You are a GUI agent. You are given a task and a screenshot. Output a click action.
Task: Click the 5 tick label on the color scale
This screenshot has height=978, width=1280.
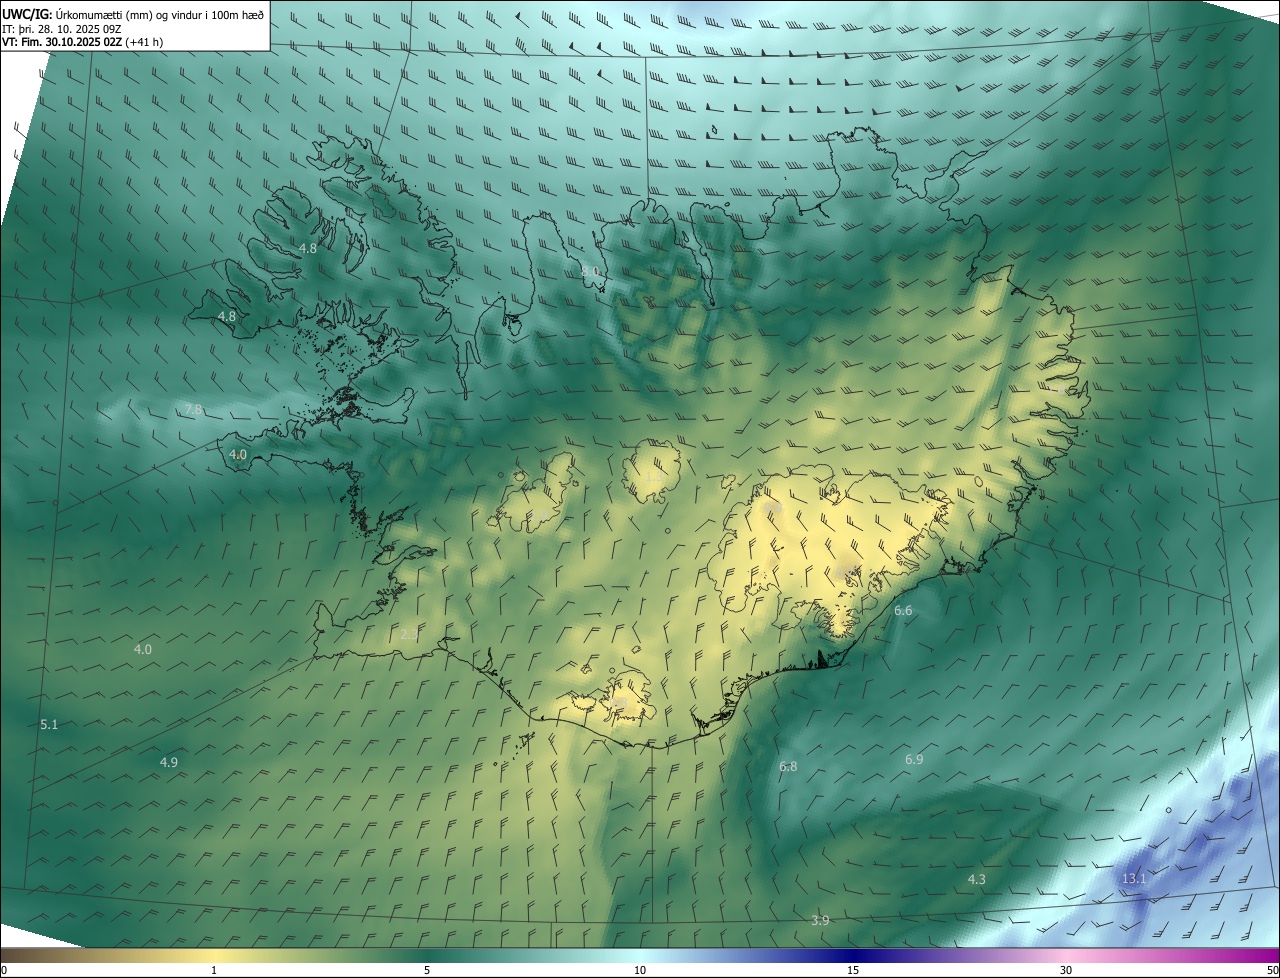point(427,970)
